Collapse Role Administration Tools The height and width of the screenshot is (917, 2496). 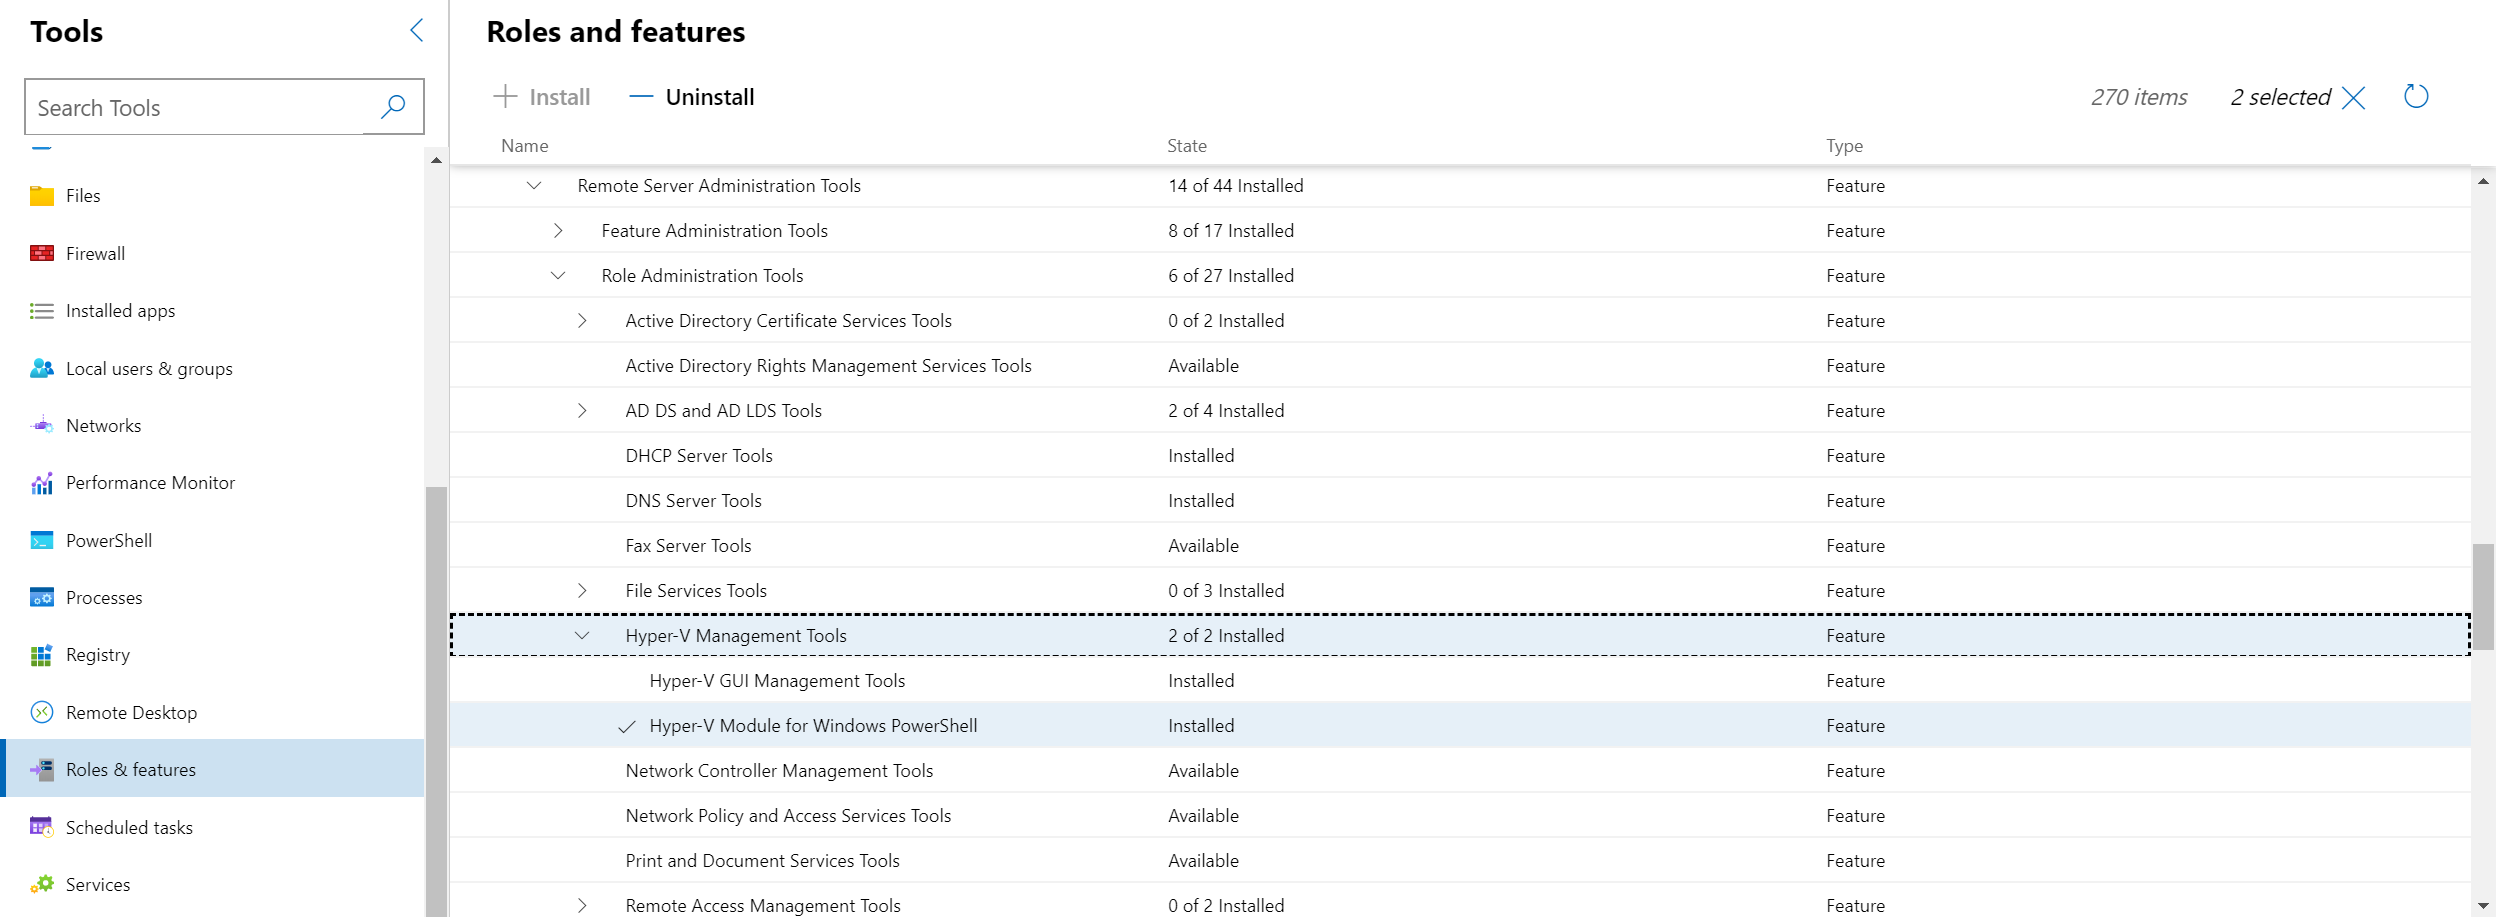[x=558, y=275]
